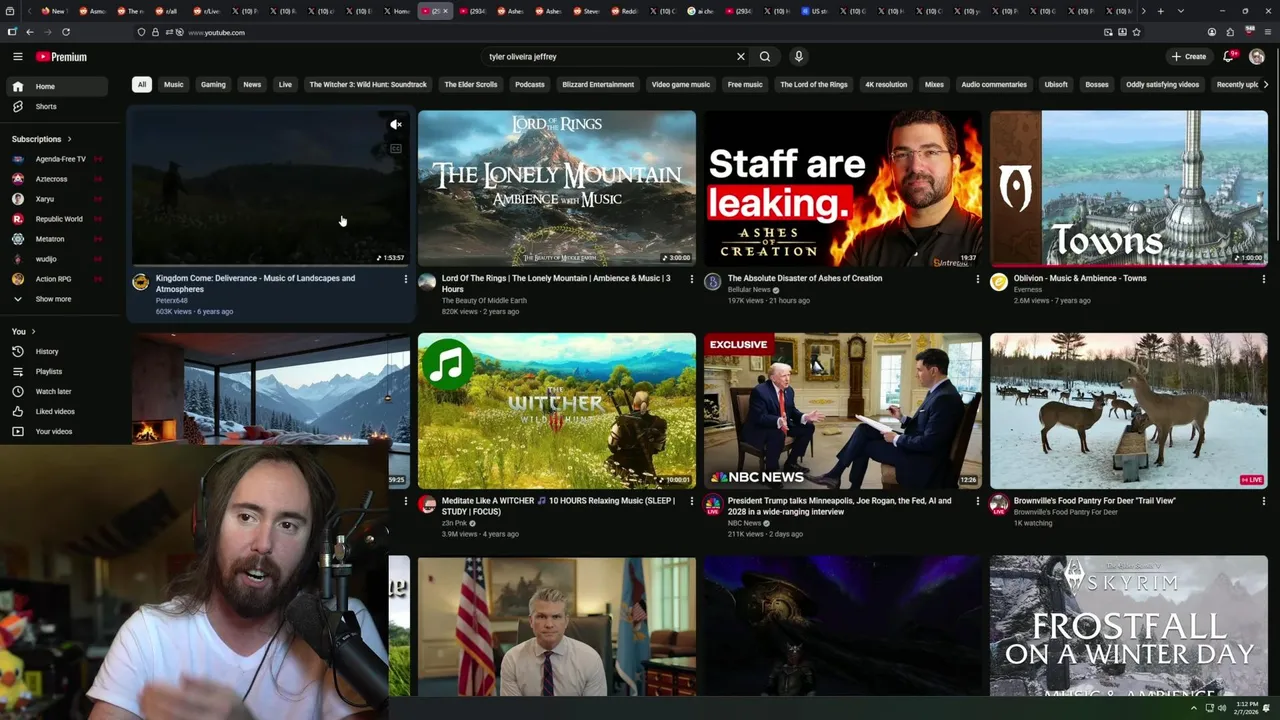This screenshot has height=720, width=1280.
Task: Open the Republic World subscription
Action: pos(58,219)
